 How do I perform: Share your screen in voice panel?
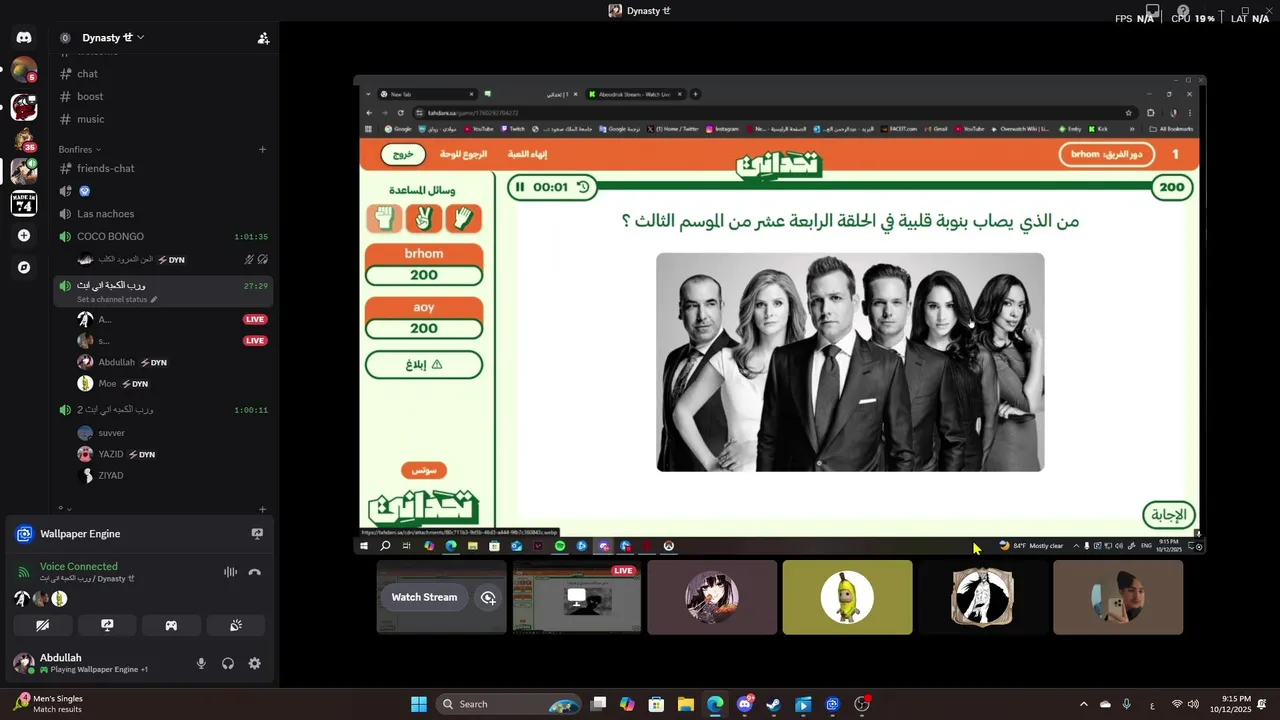(x=107, y=625)
